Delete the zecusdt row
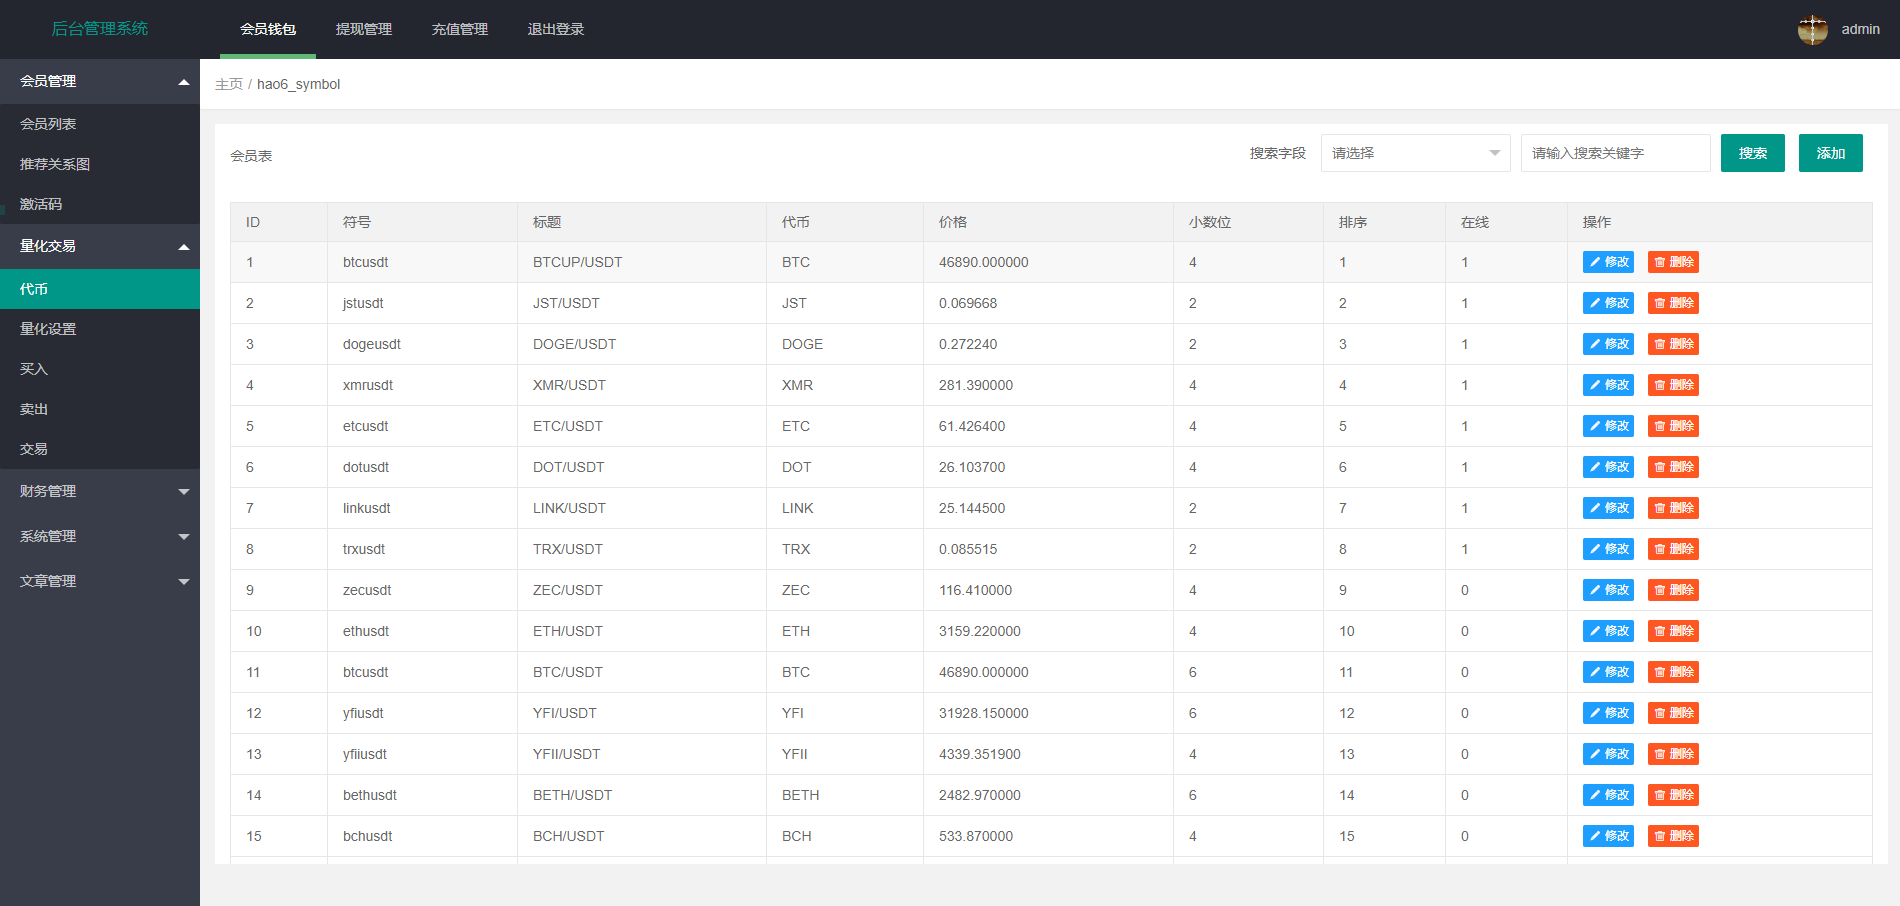Screen dimensions: 1900x906 pos(1673,590)
